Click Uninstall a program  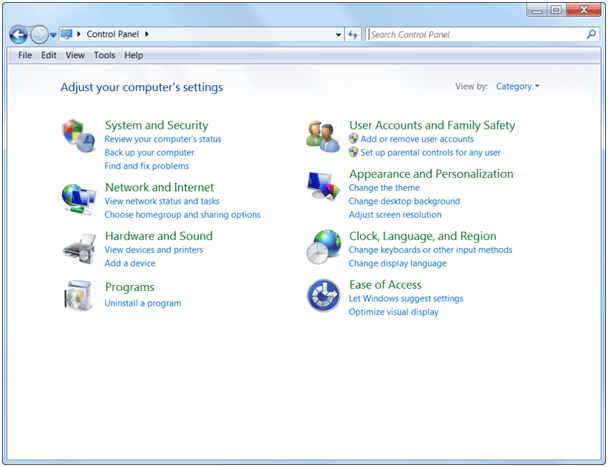coord(143,303)
